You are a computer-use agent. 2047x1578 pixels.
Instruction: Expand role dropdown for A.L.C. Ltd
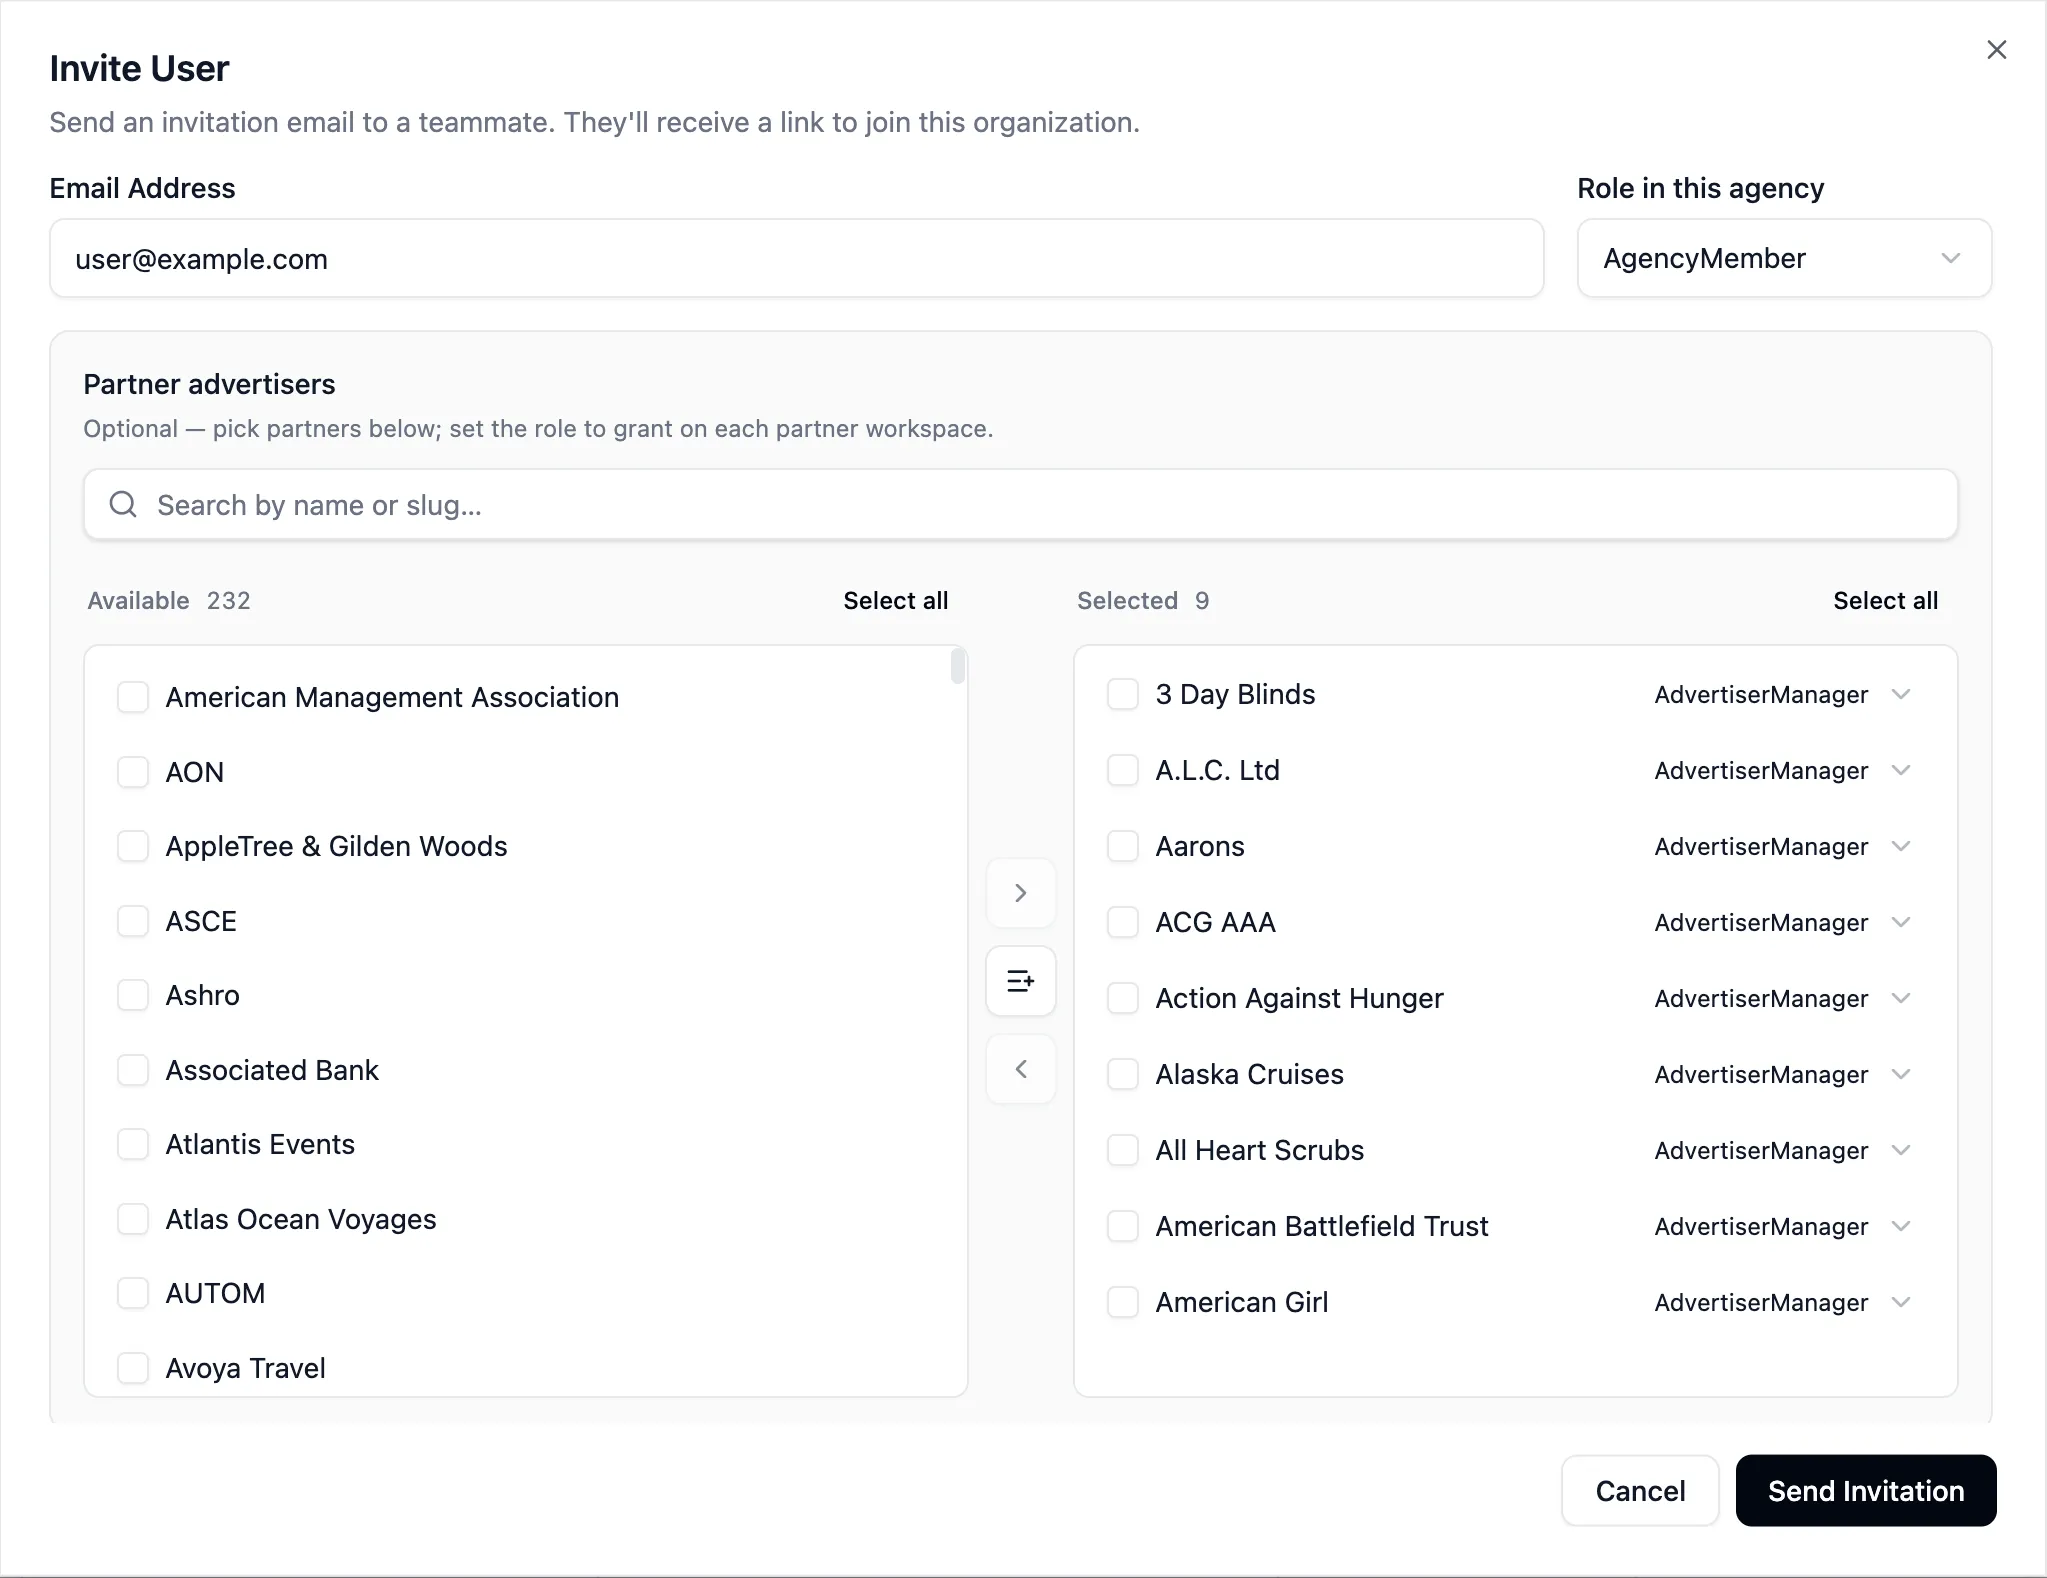1783,770
